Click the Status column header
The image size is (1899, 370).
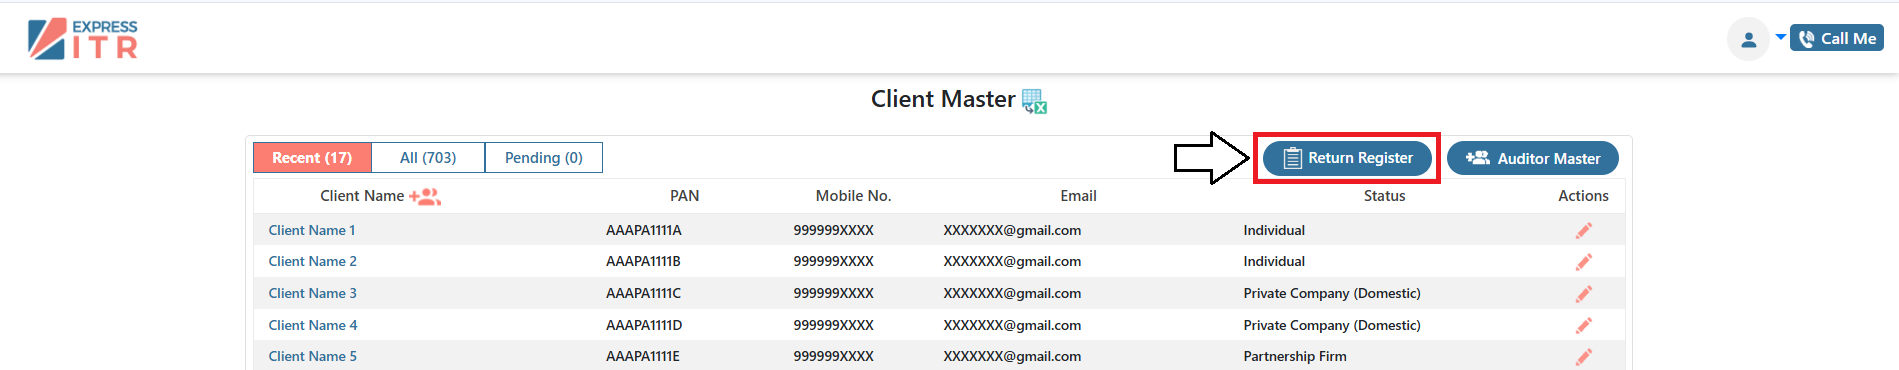tap(1384, 196)
